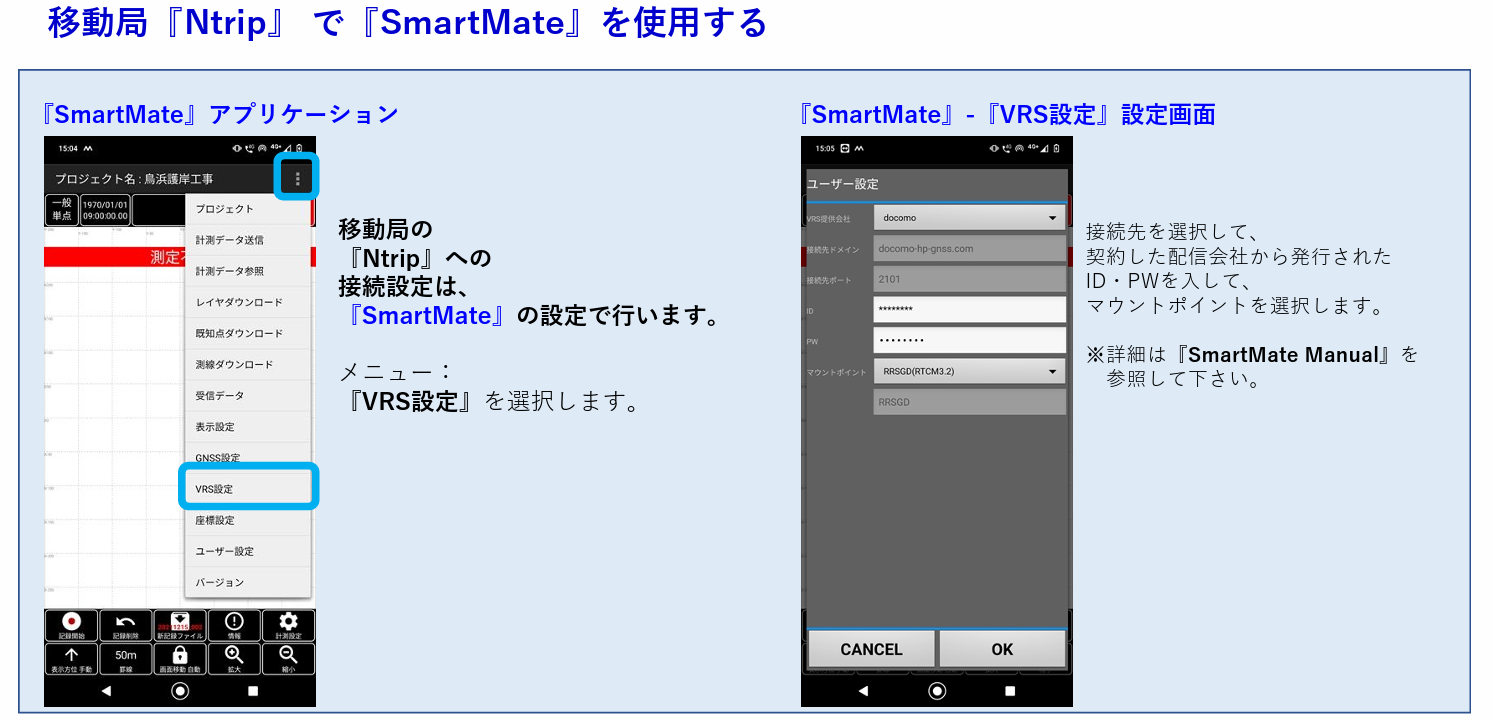Tap the 一般 単点 mode button

62,210
